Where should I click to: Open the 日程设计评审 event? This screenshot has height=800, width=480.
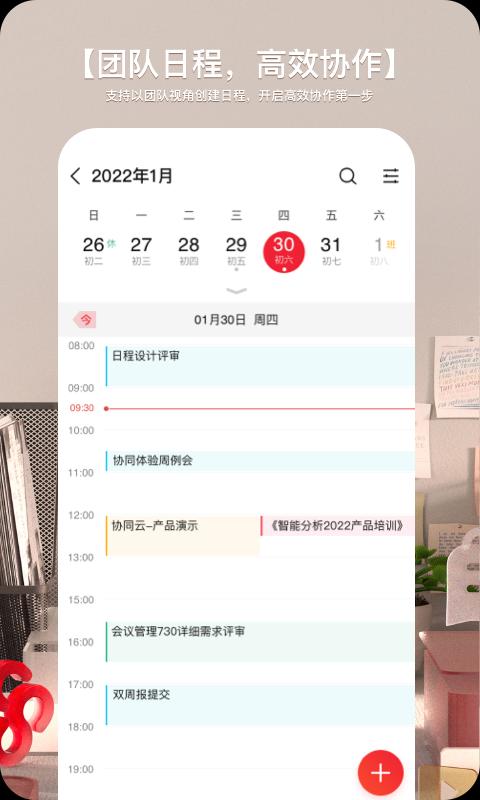point(260,366)
